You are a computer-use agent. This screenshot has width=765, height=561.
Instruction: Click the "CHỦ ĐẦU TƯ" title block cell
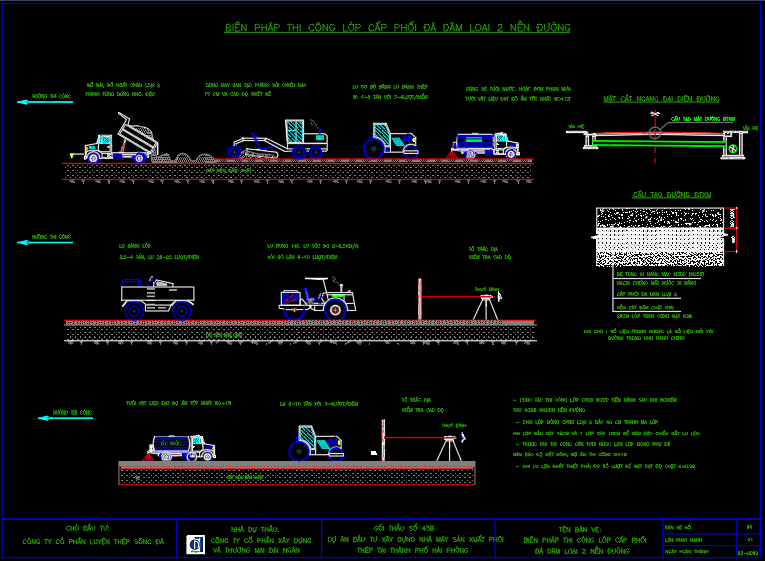point(89,537)
